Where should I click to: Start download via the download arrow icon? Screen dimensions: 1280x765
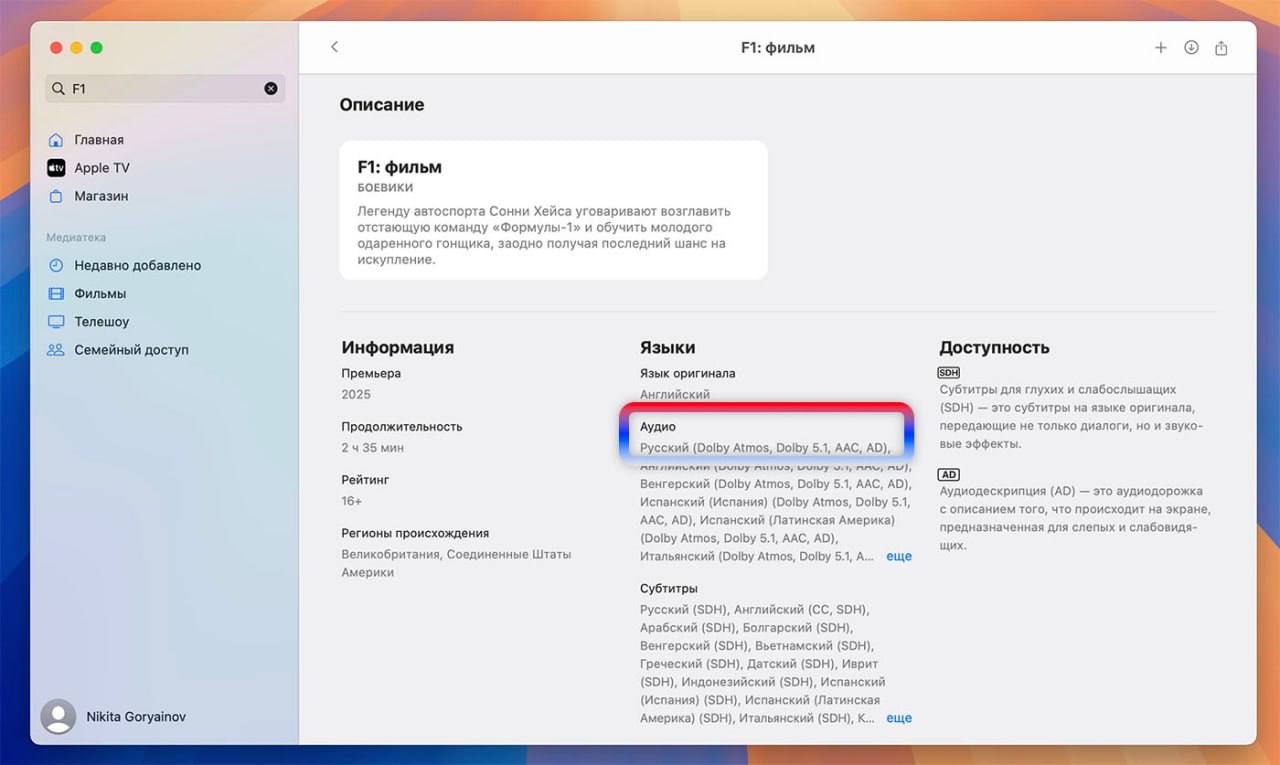(x=1191, y=47)
